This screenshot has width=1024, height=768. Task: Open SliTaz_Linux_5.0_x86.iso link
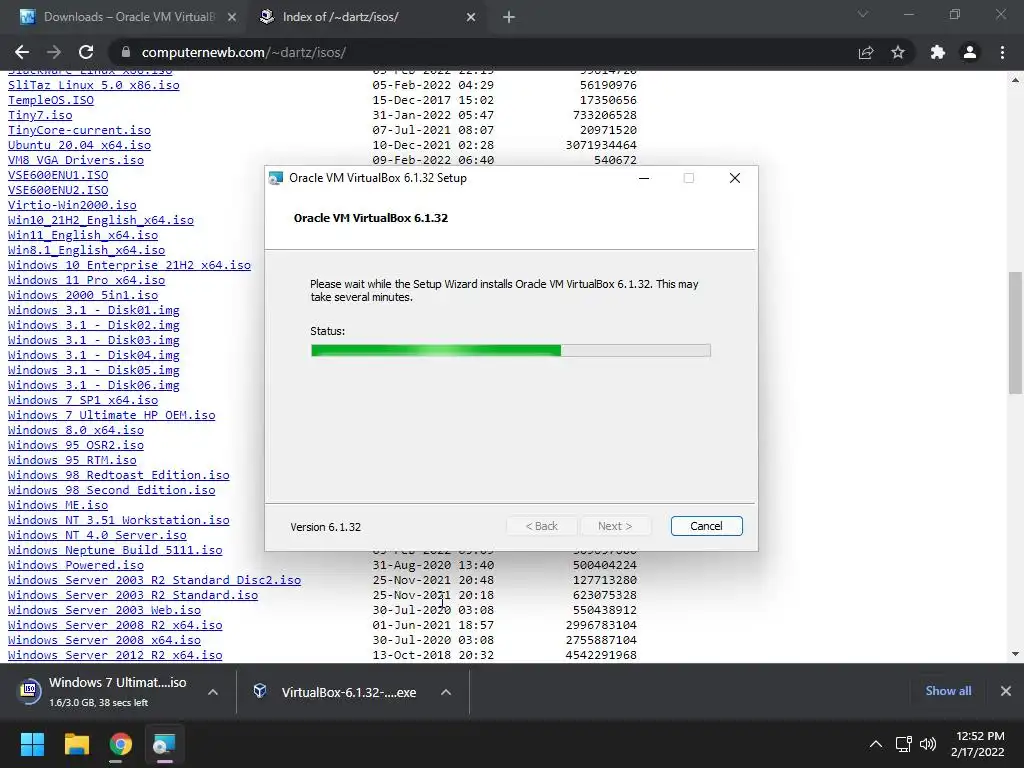click(93, 85)
